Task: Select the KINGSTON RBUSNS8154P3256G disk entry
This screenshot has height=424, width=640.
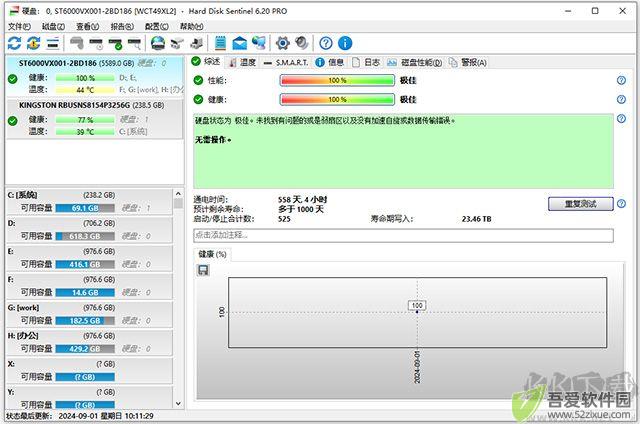Action: [x=94, y=119]
